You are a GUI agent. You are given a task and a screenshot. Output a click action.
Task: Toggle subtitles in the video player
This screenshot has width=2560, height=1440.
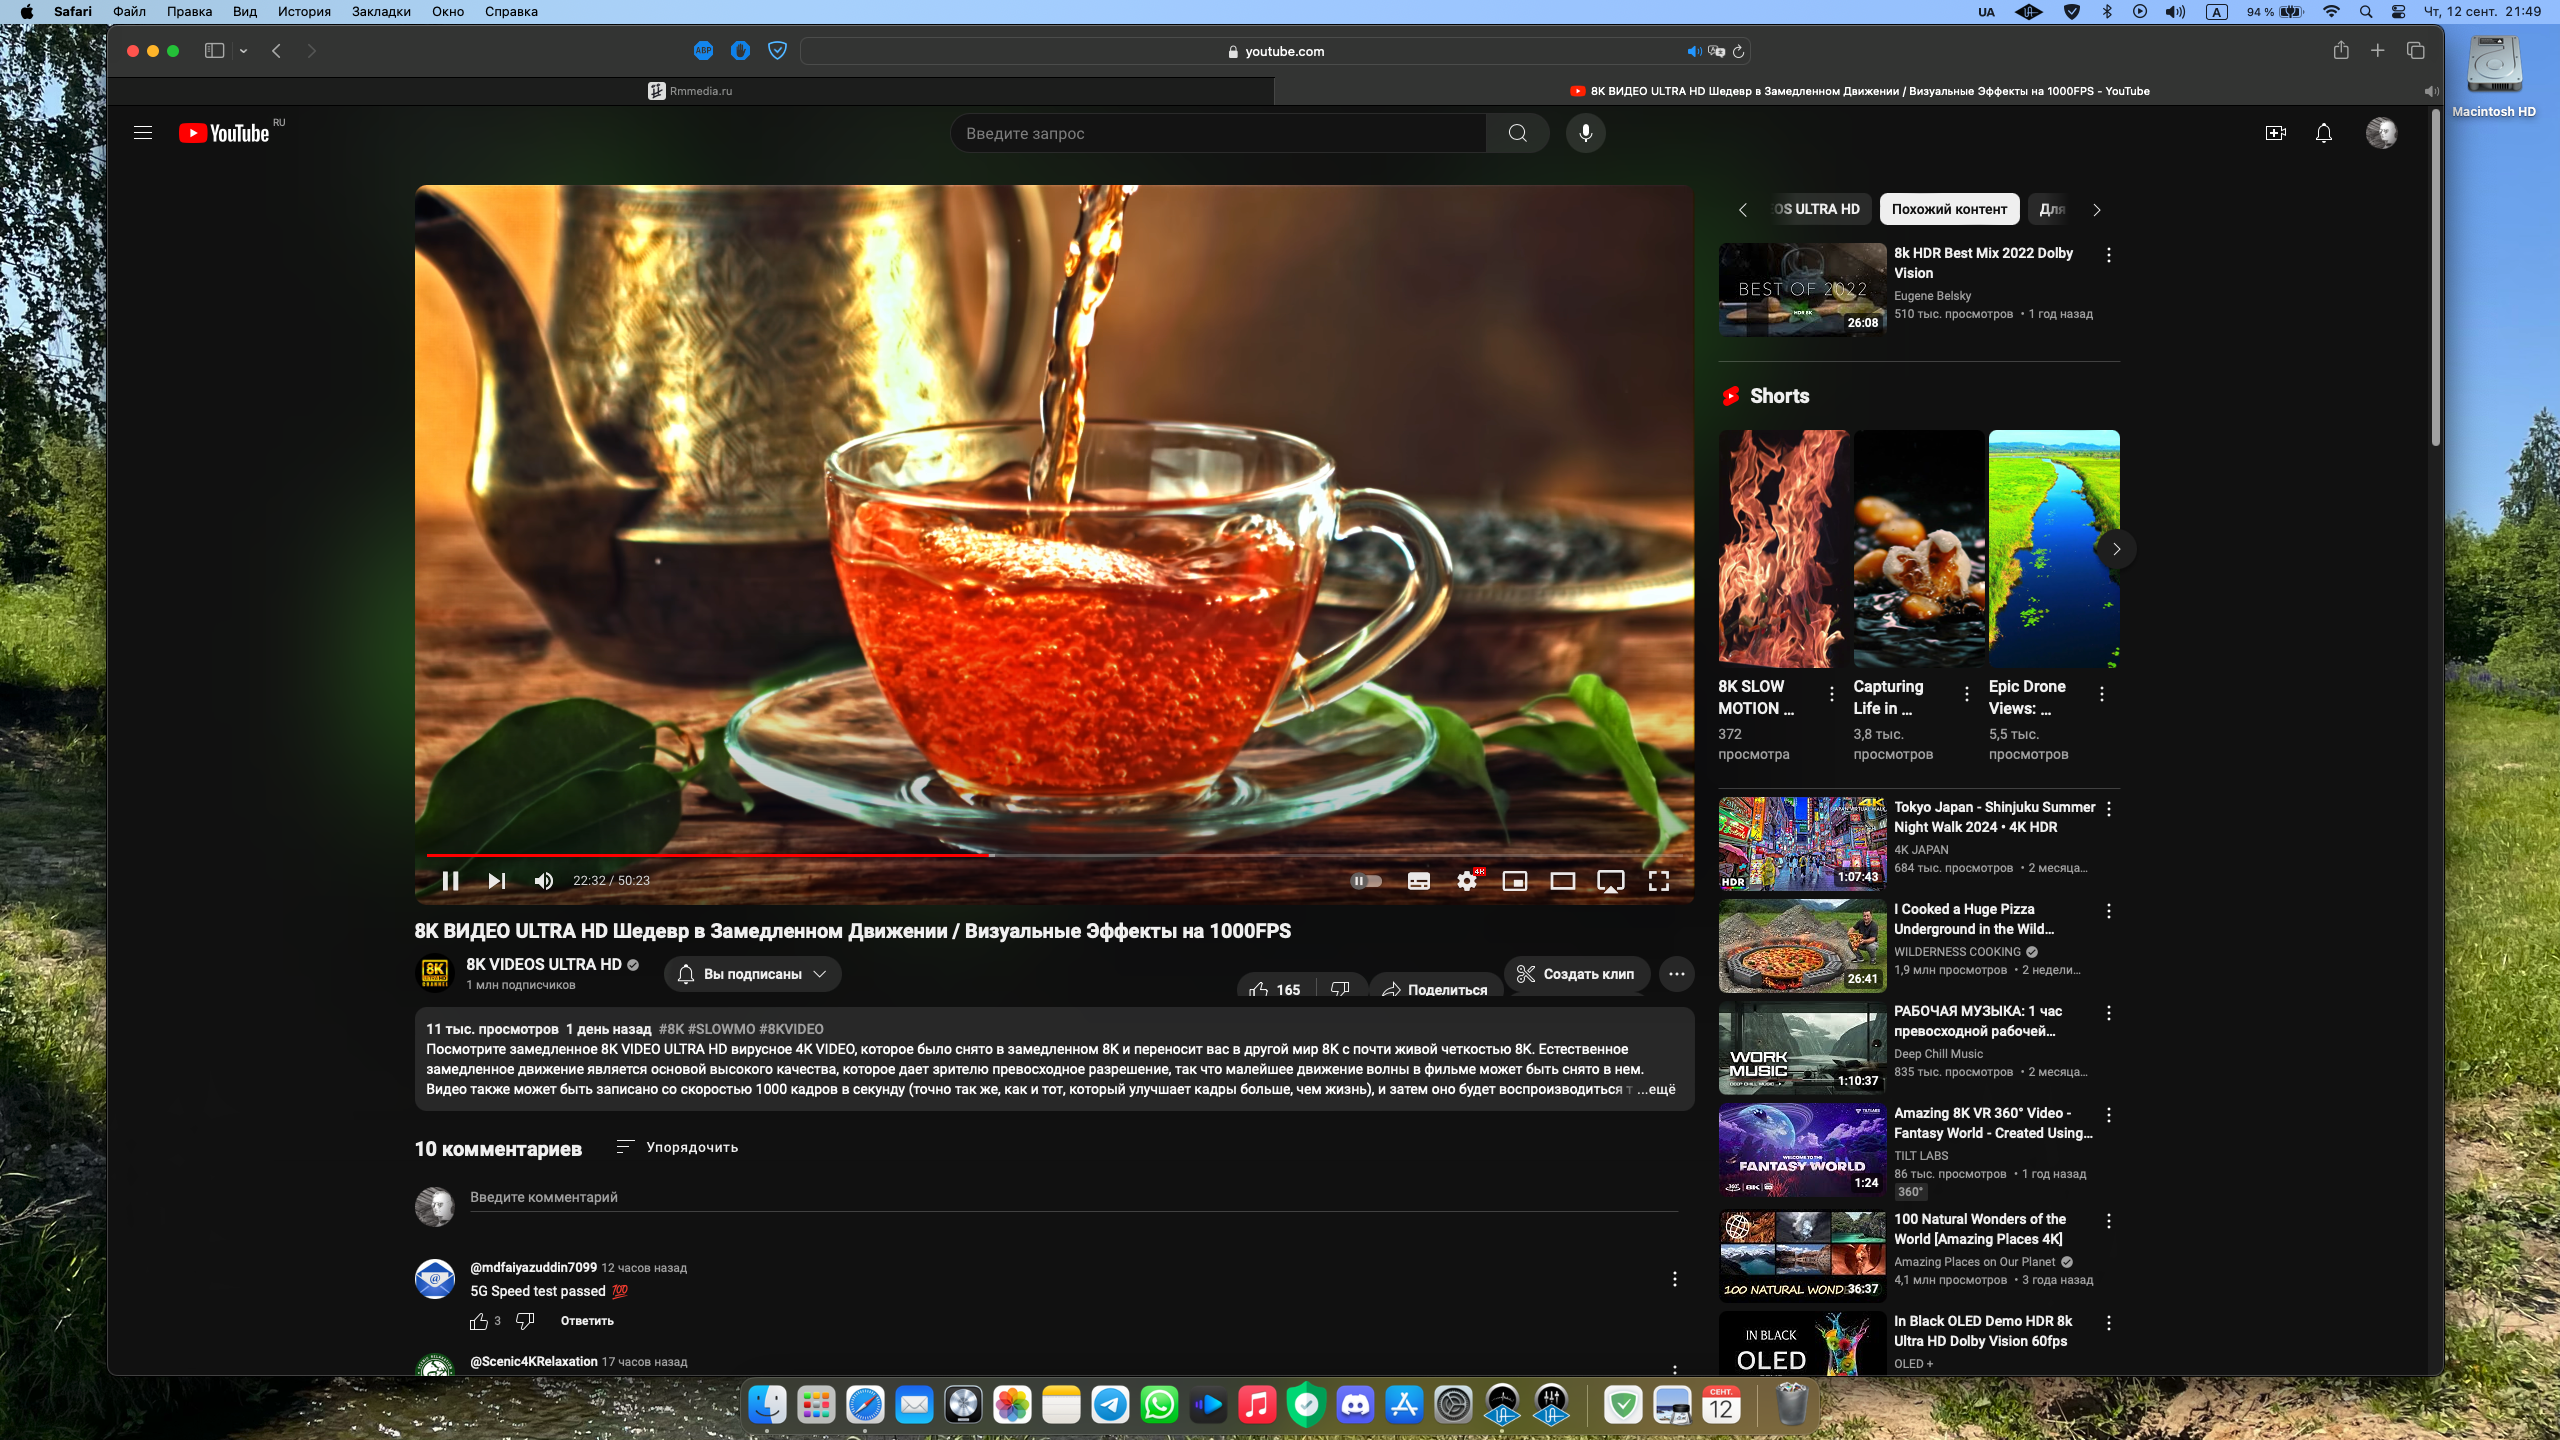click(x=1419, y=880)
